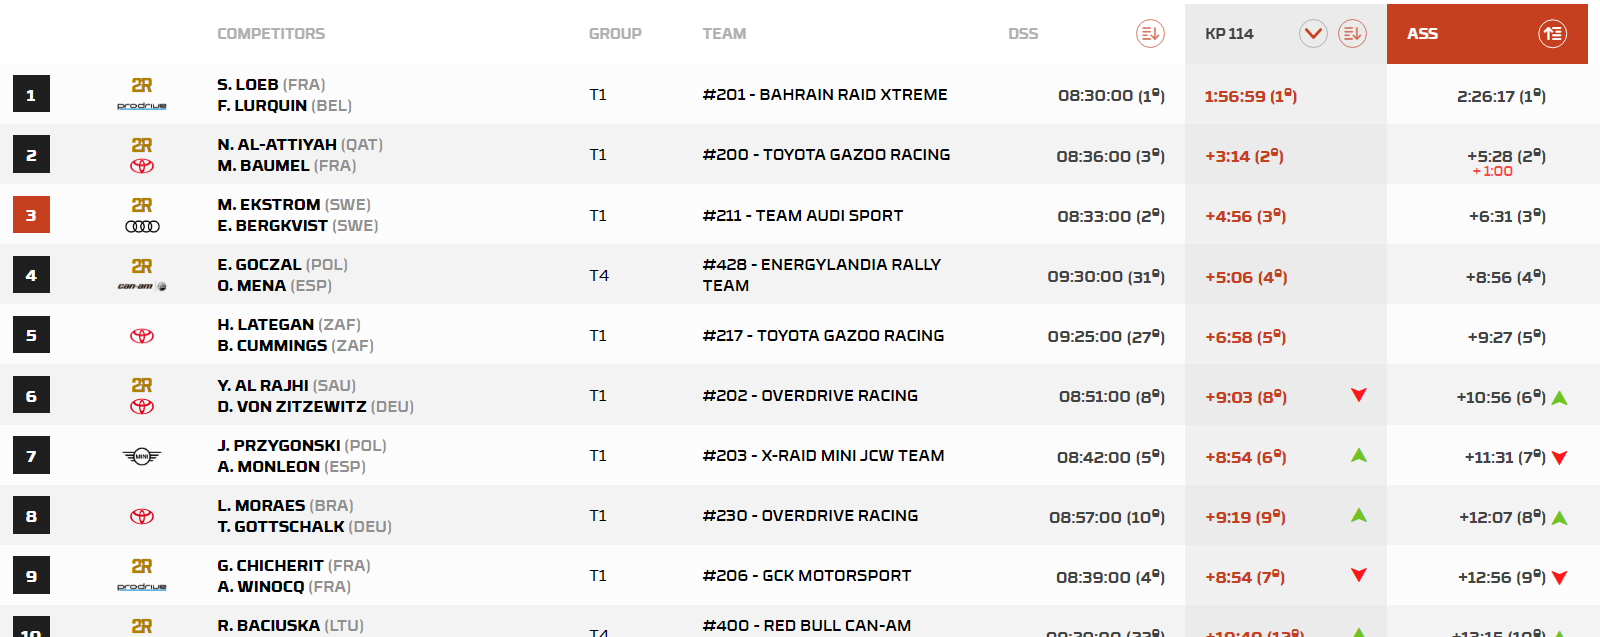Click position badge 7
Viewport: 1600px width, 637px height.
[31, 456]
